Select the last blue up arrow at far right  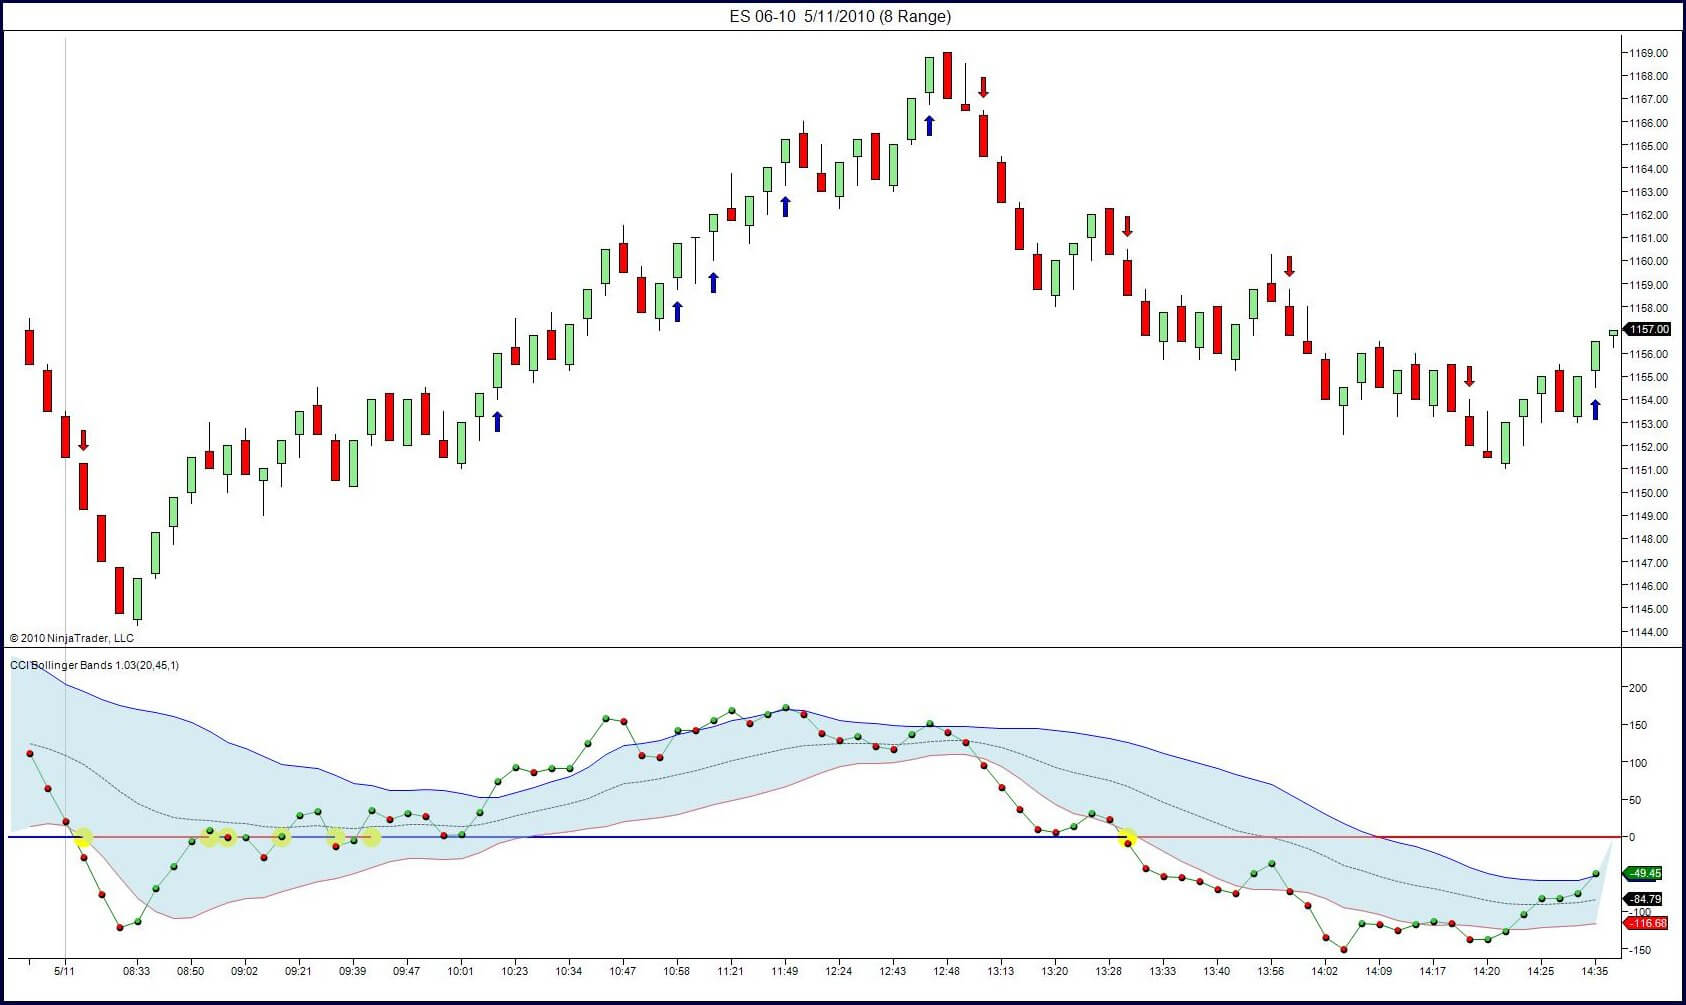[1595, 409]
